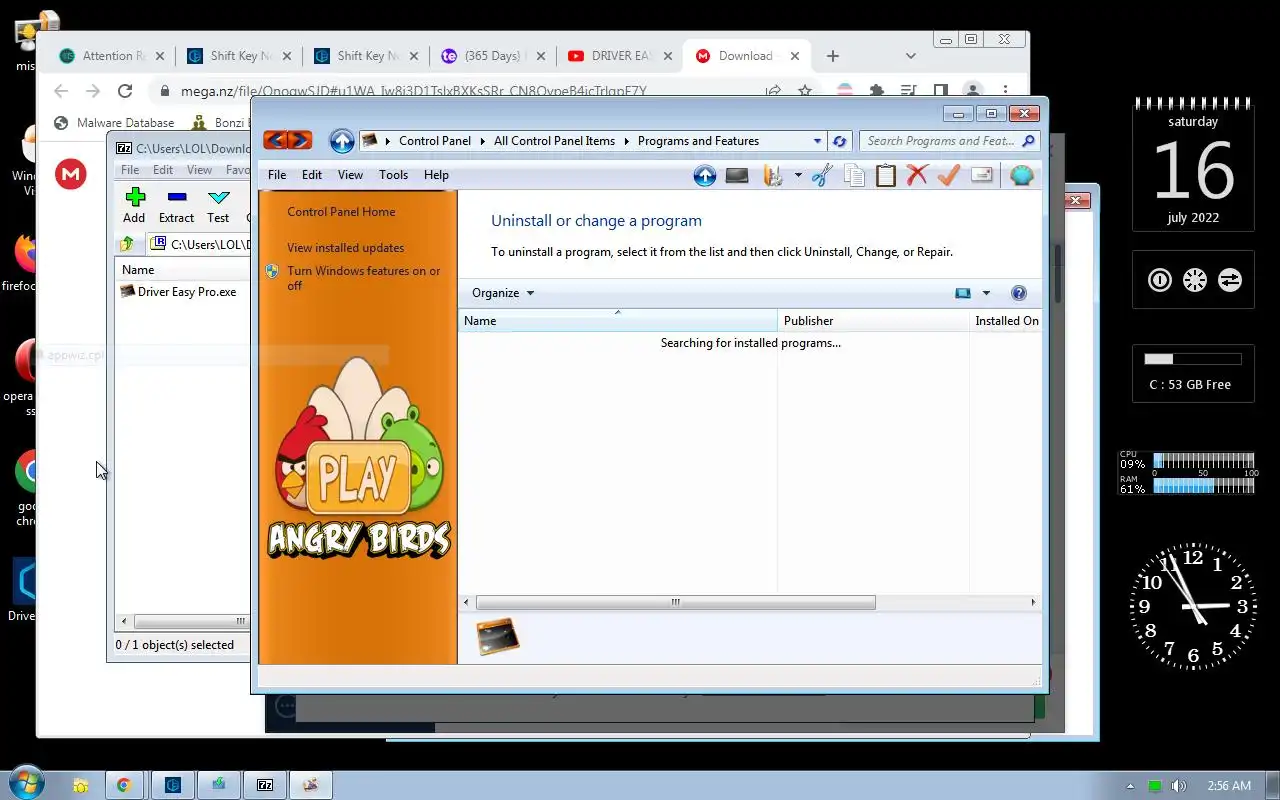This screenshot has height=800, width=1280.
Task: Click View installed updates link
Action: pyautogui.click(x=345, y=248)
